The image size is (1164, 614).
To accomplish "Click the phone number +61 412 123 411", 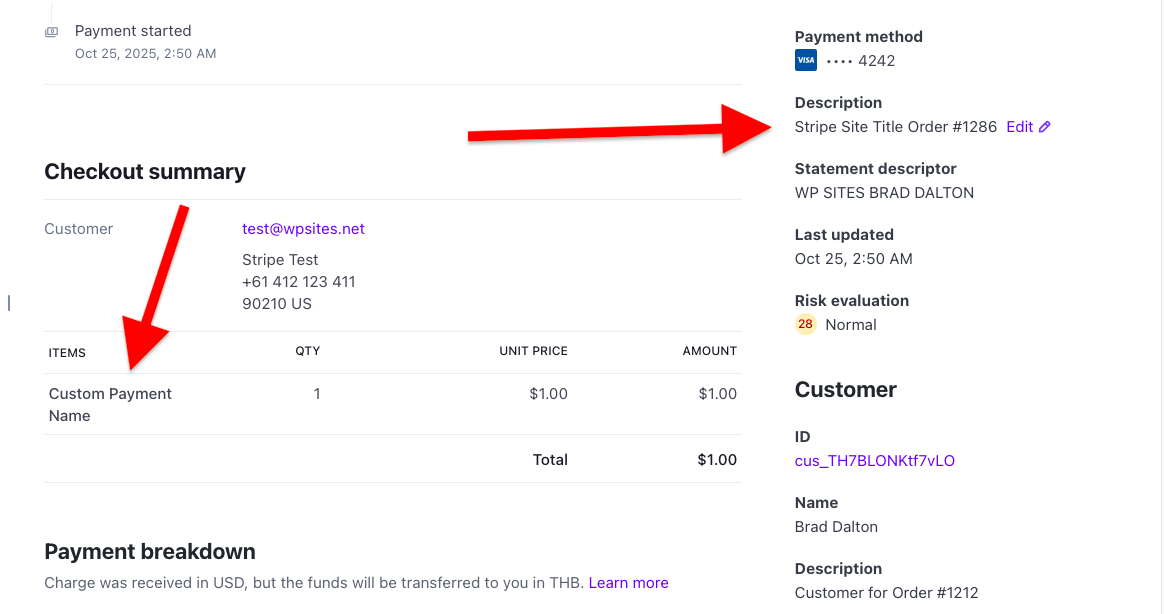I will coord(298,282).
